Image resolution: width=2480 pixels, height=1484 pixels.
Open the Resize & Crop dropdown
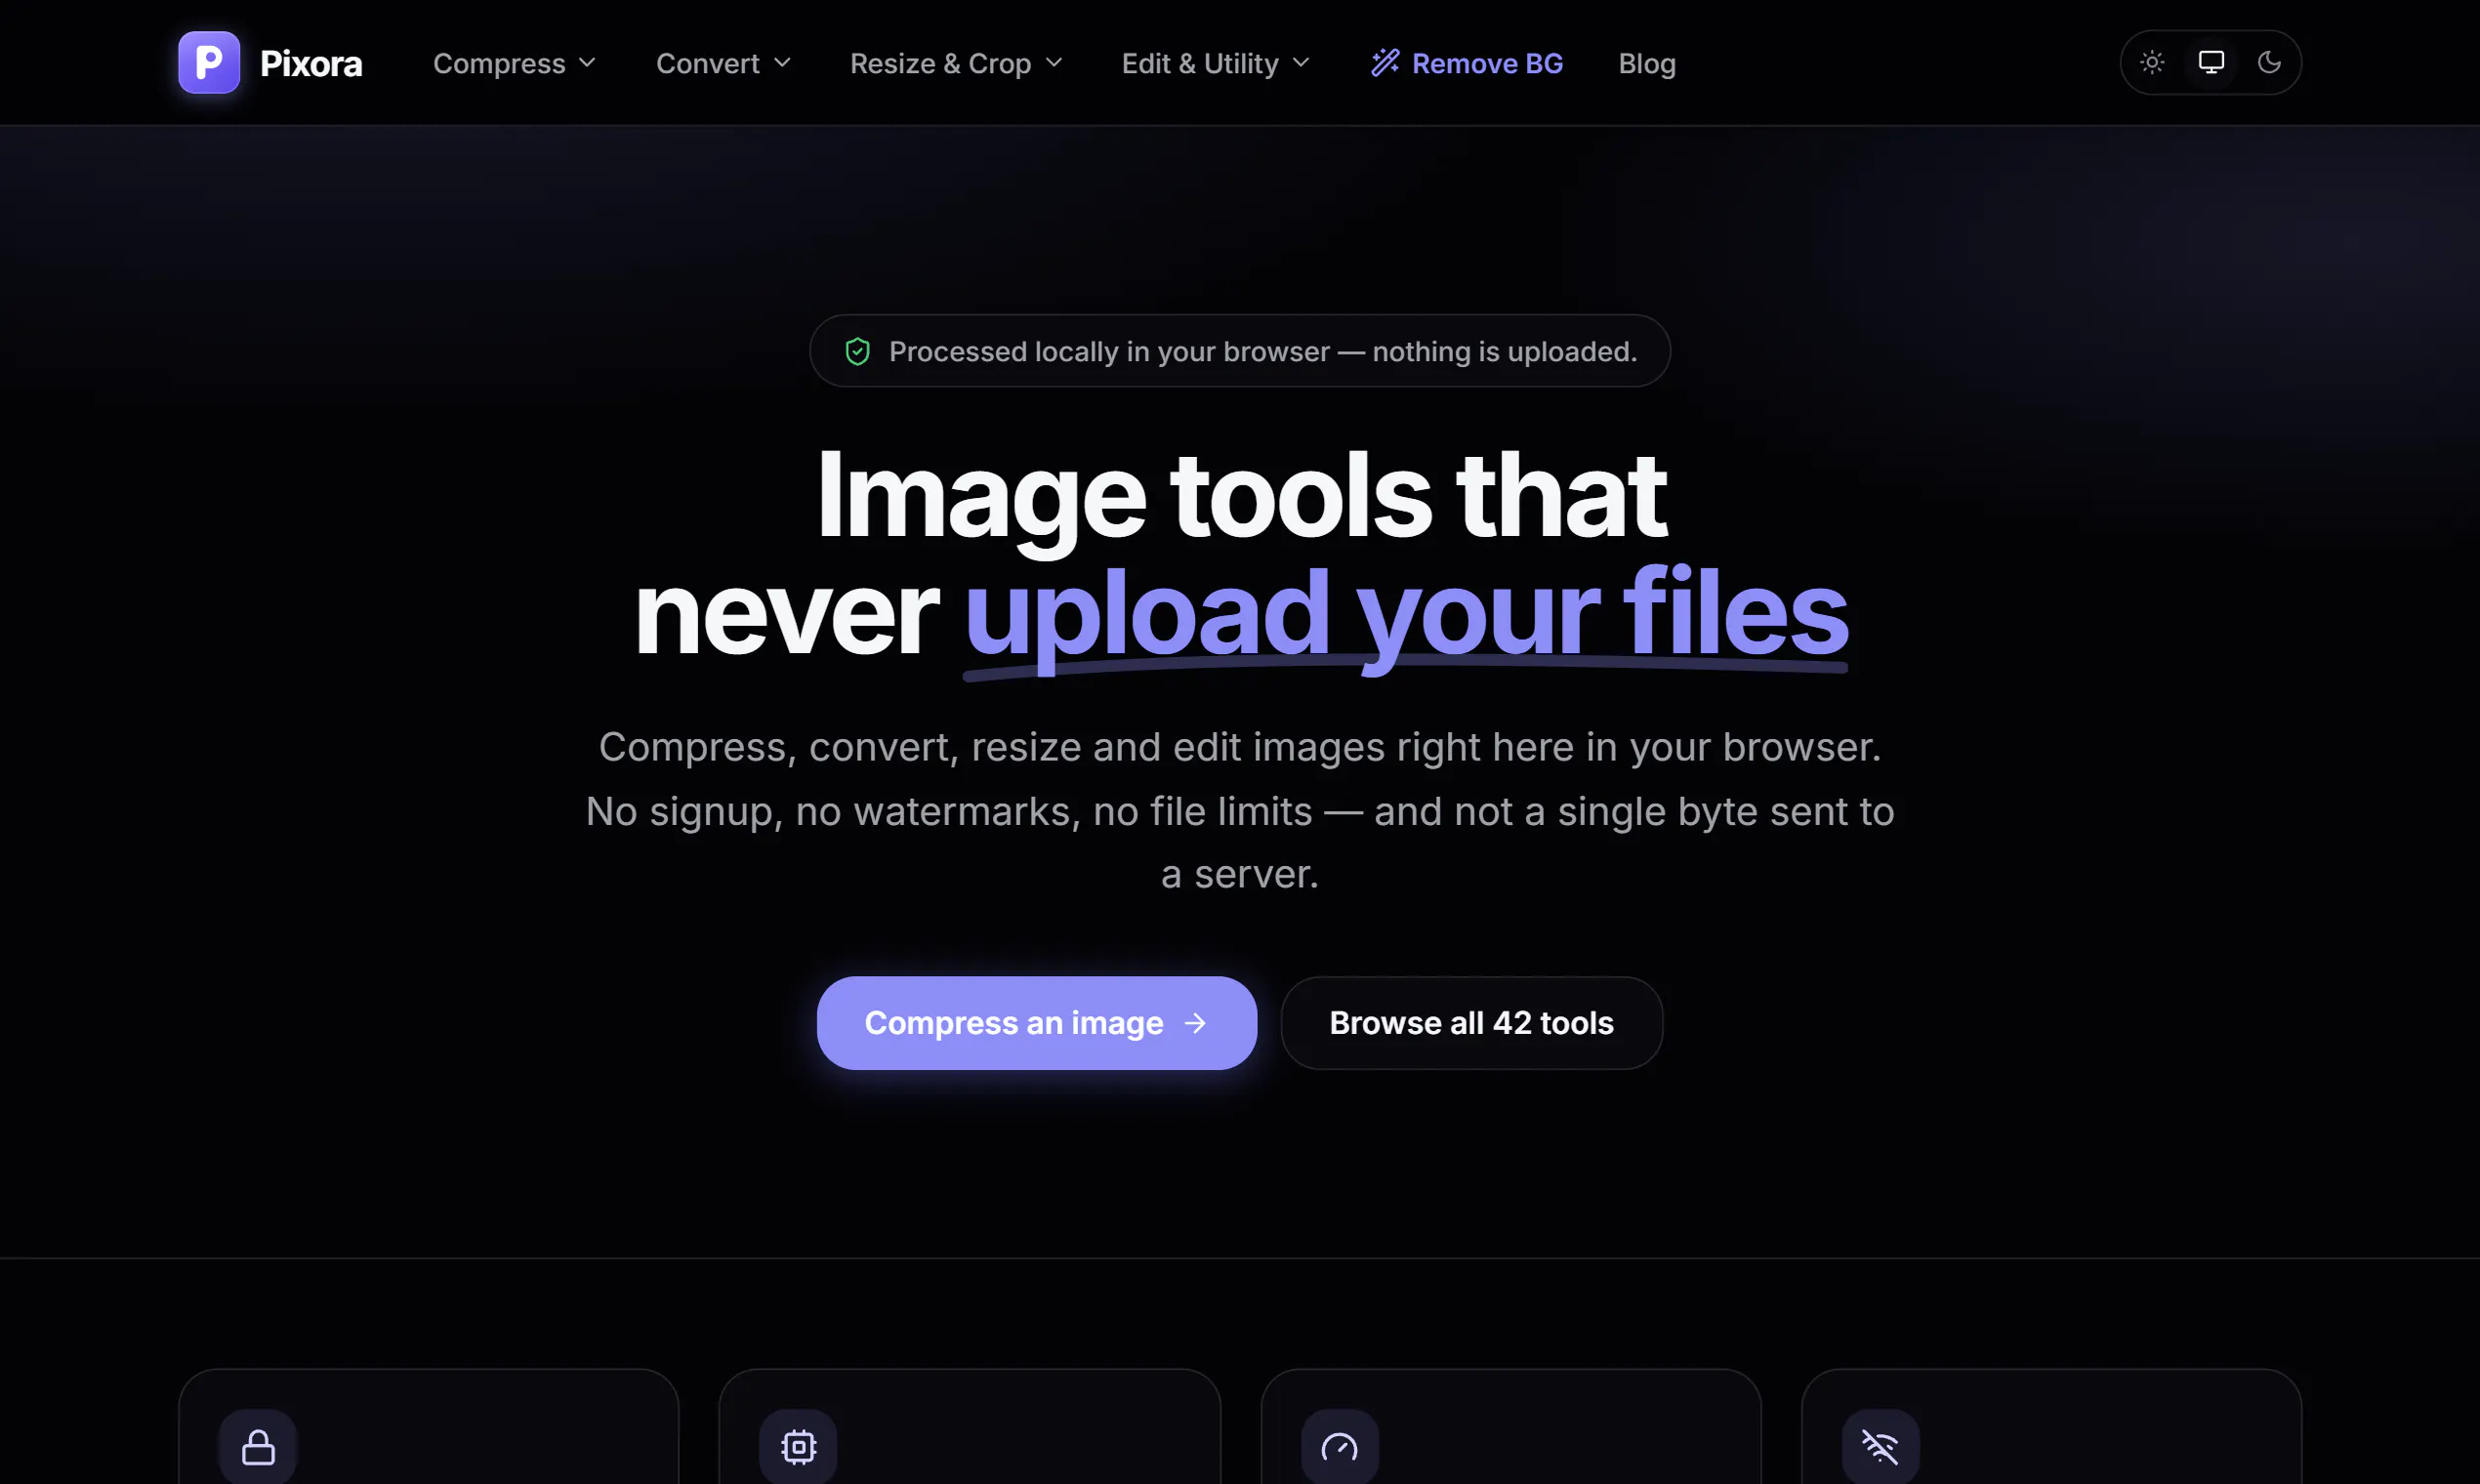tap(956, 63)
